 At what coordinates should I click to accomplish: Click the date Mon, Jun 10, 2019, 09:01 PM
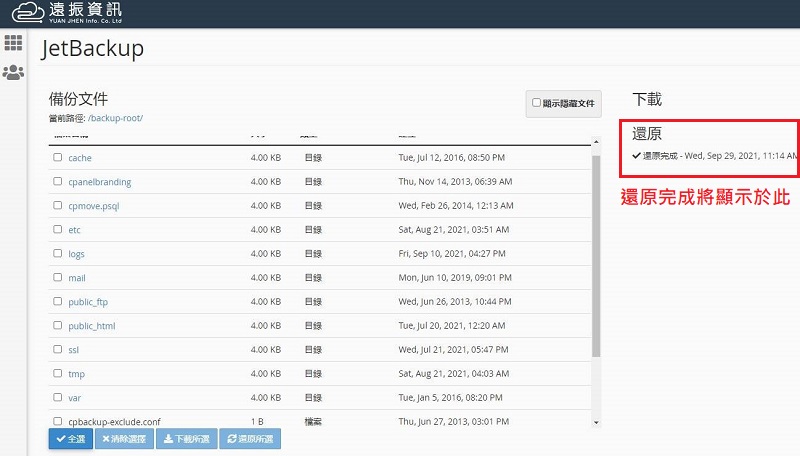(x=455, y=277)
